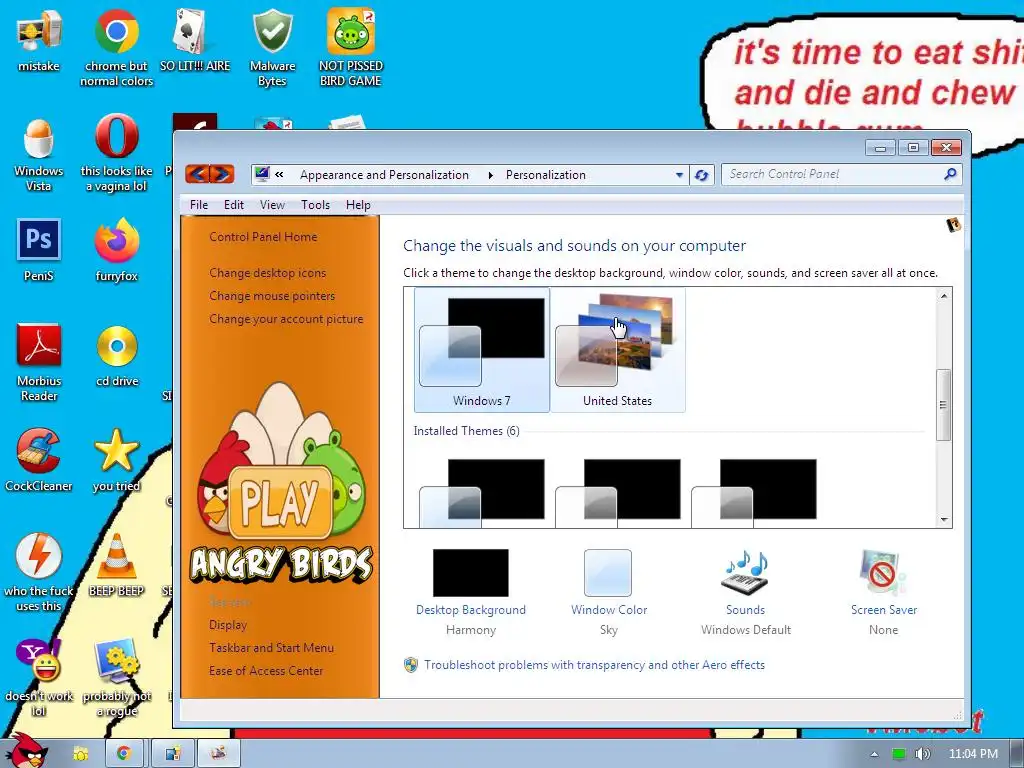Image resolution: width=1024 pixels, height=768 pixels.
Task: Select the Windows 7 theme
Action: tap(482, 350)
